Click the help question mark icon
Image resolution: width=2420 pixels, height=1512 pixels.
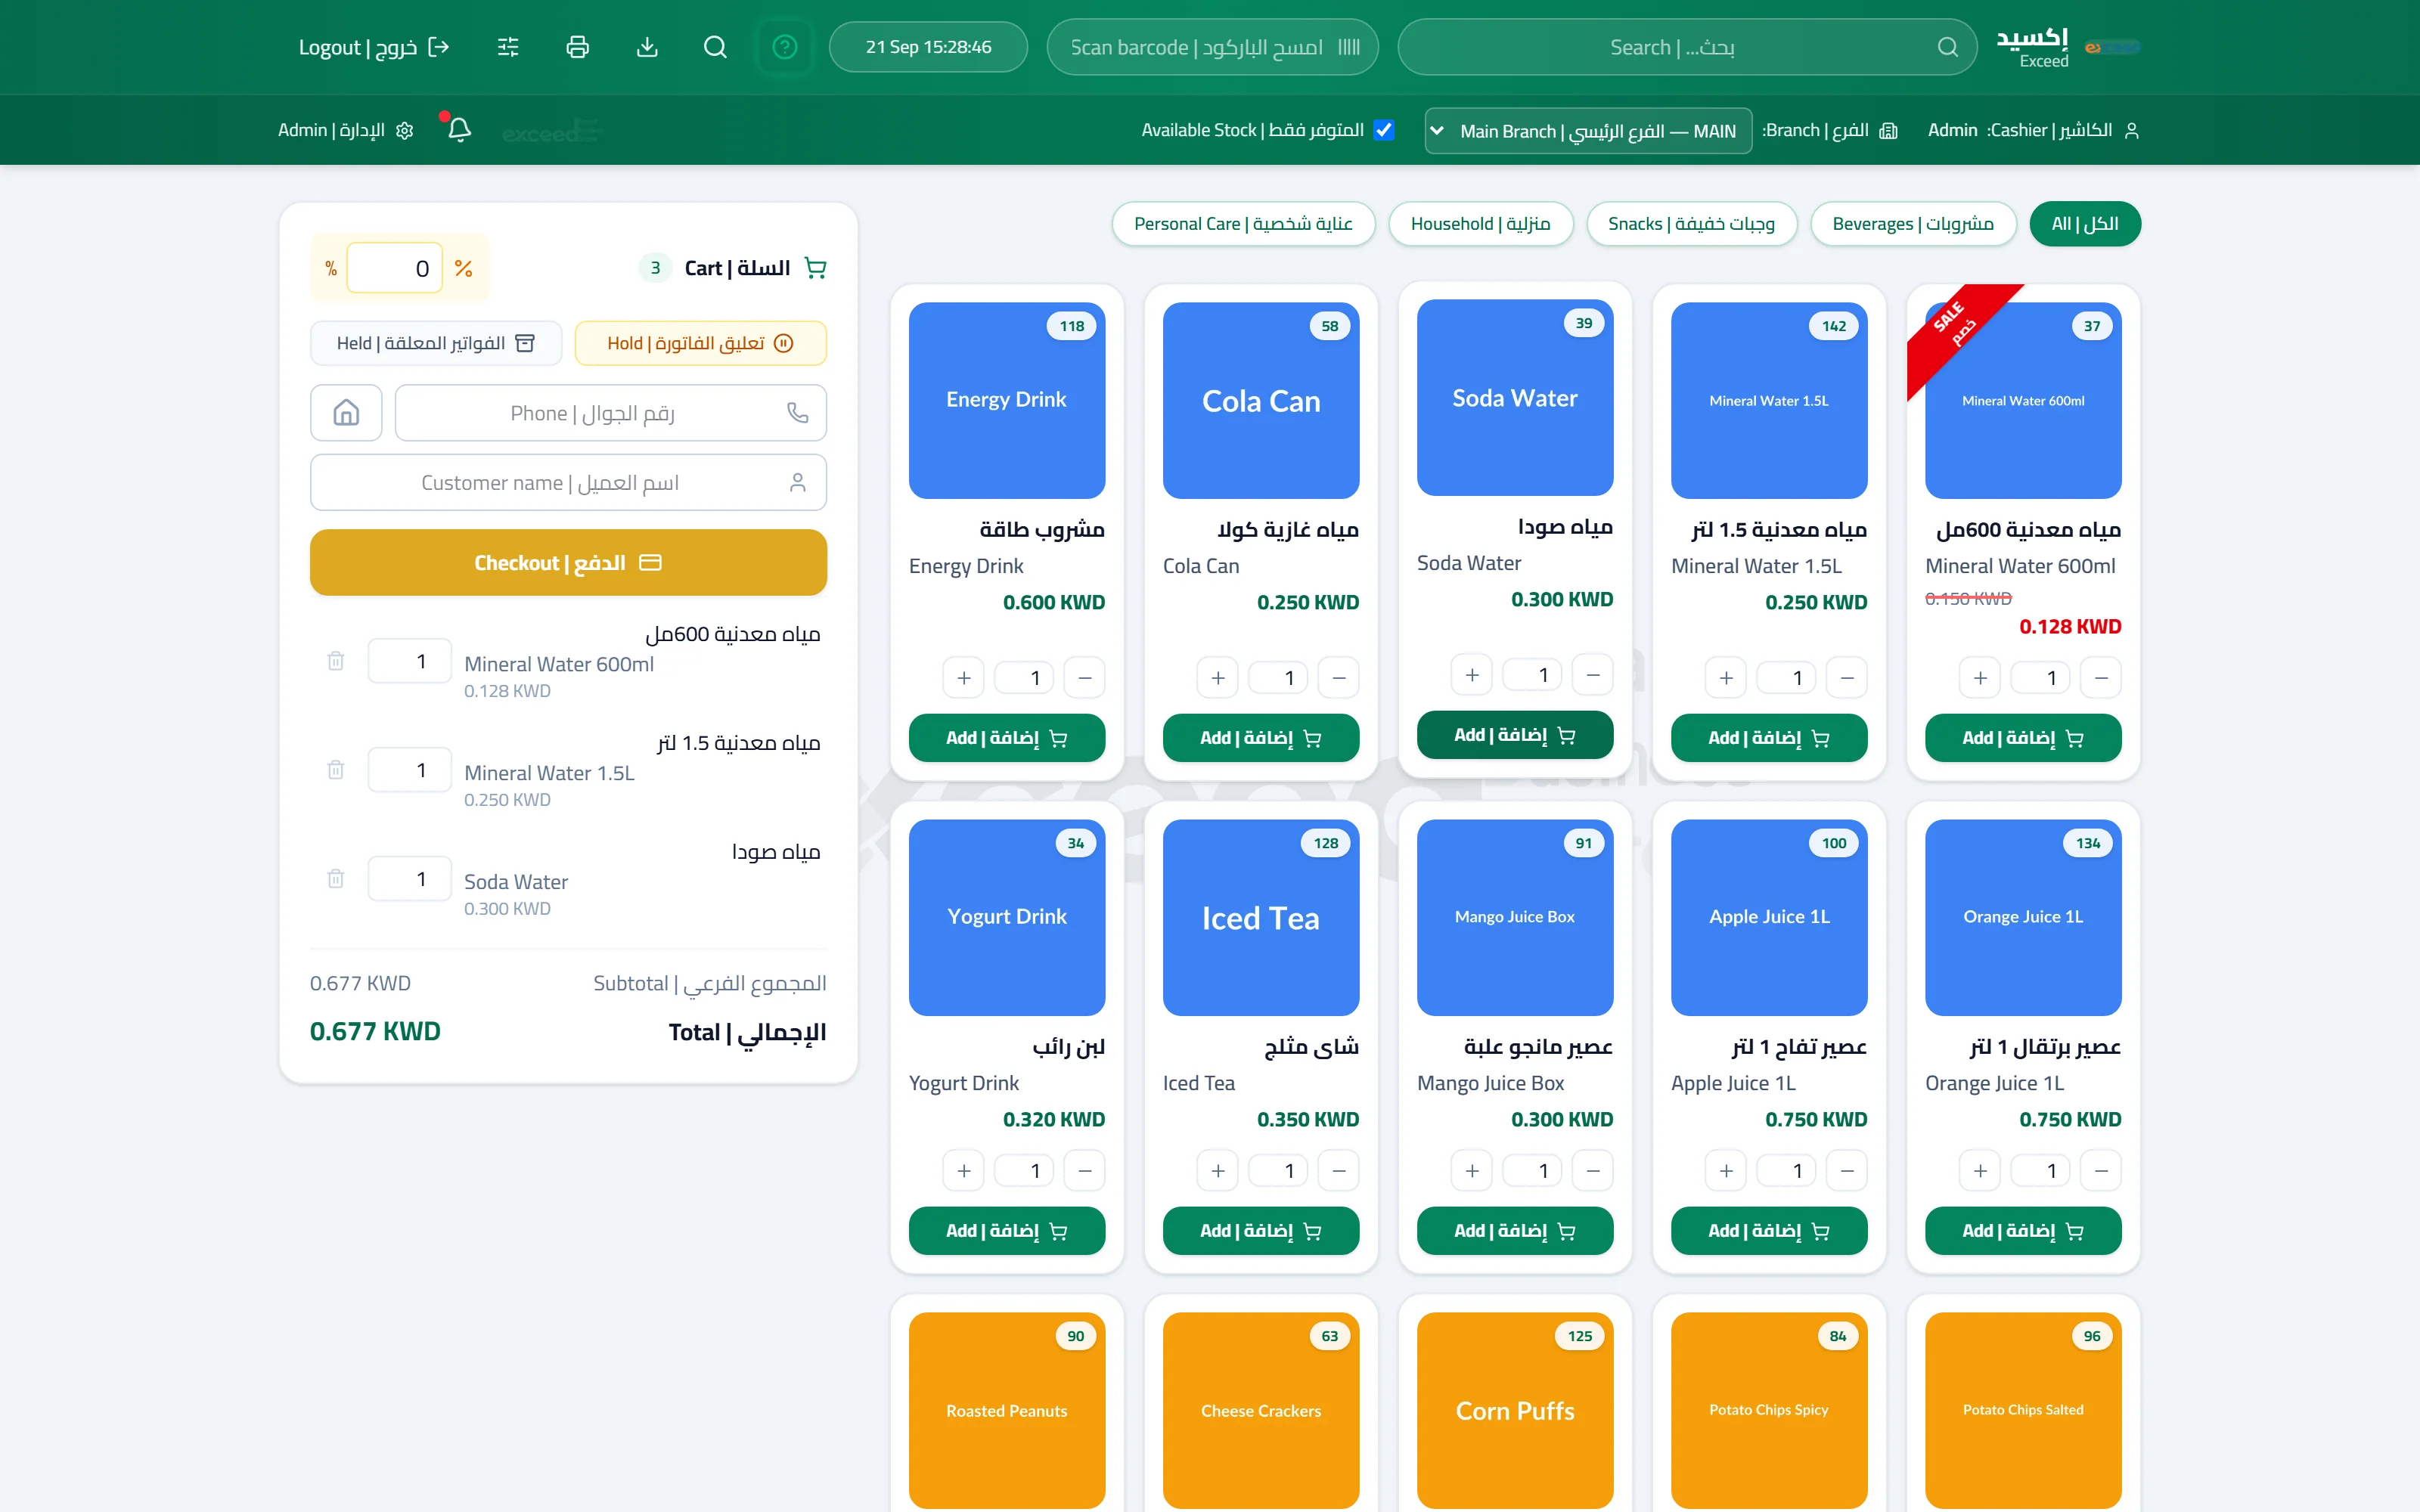coord(785,47)
